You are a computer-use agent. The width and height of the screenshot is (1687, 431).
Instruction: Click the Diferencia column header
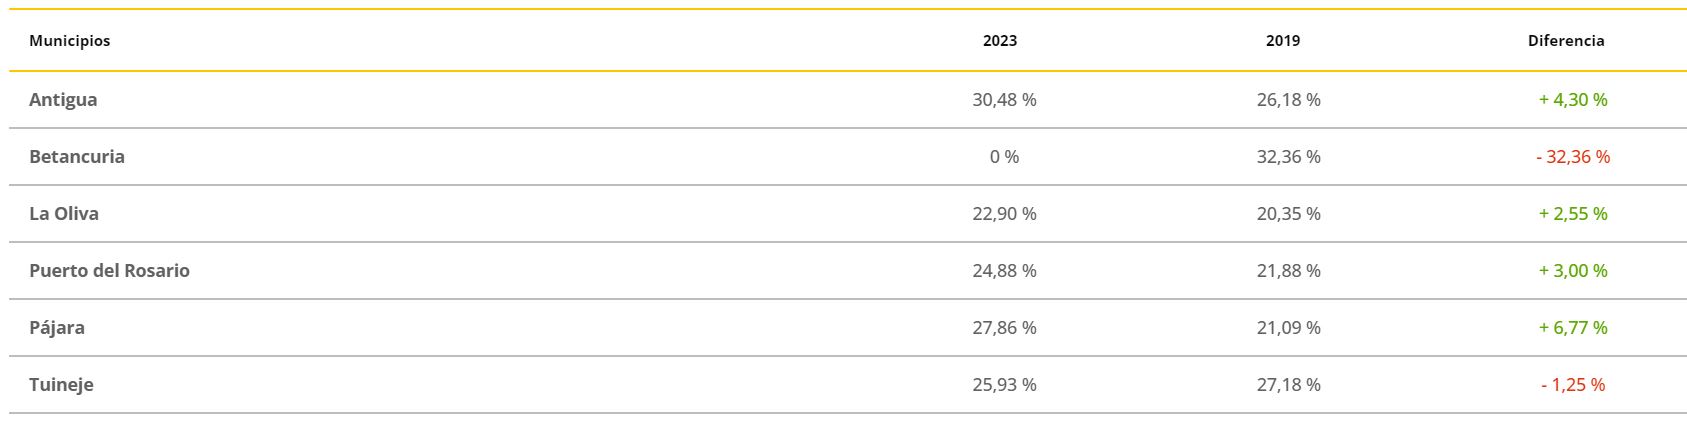[x=1566, y=41]
